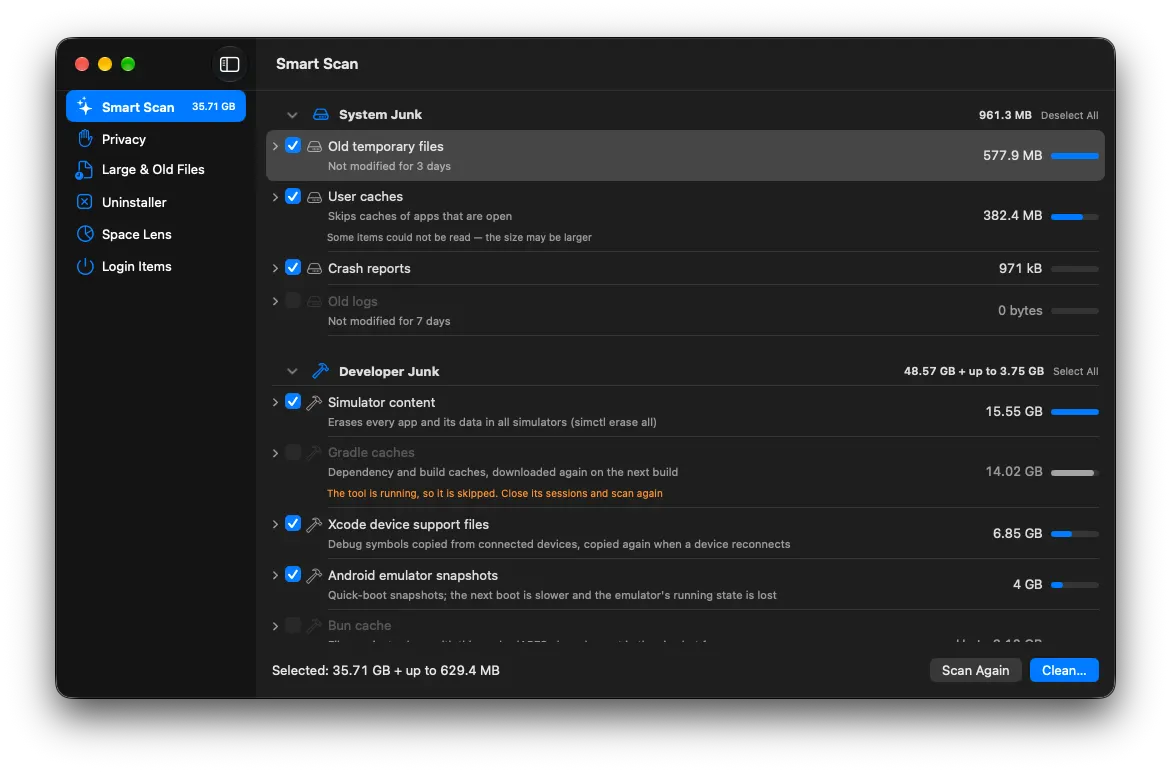Click the Simulator content size bar
1171x772 pixels.
point(1074,411)
